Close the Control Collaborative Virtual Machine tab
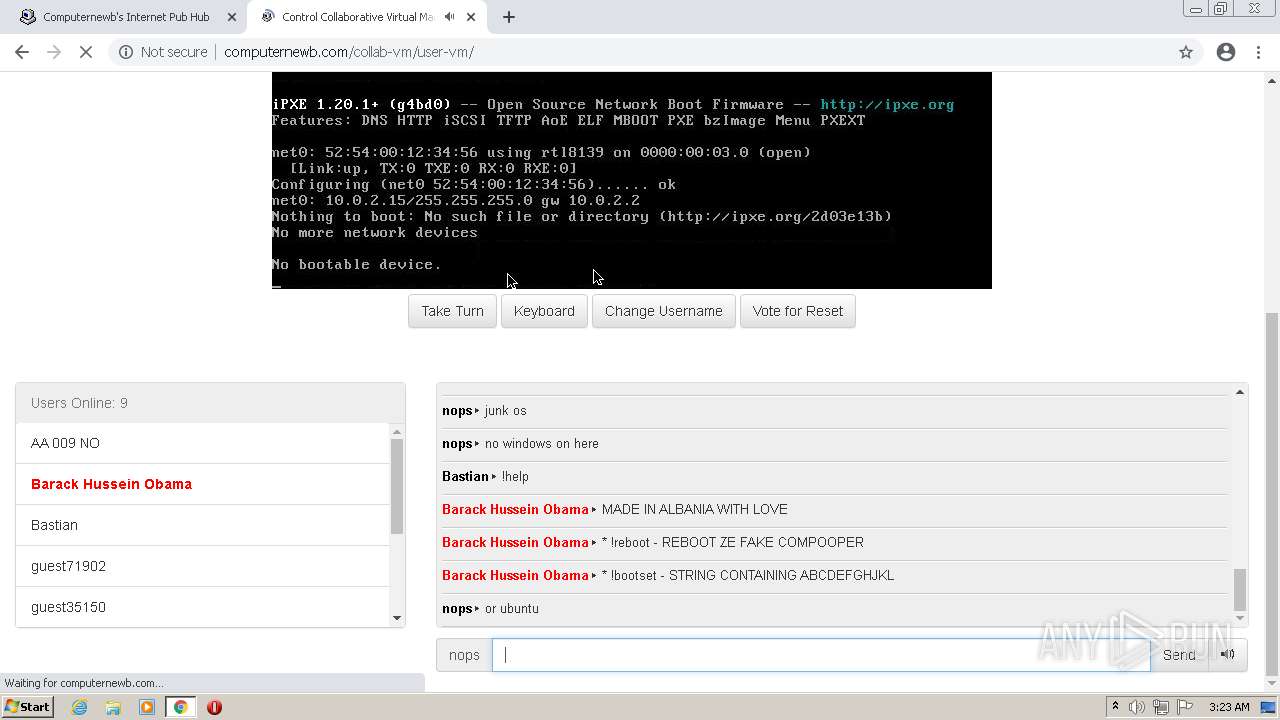Screen dimensions: 1280x720 coord(471,17)
